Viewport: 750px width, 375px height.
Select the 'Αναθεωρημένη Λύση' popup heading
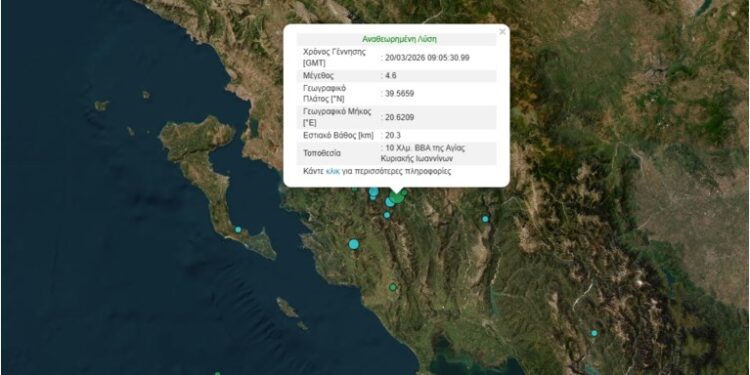(x=399, y=39)
